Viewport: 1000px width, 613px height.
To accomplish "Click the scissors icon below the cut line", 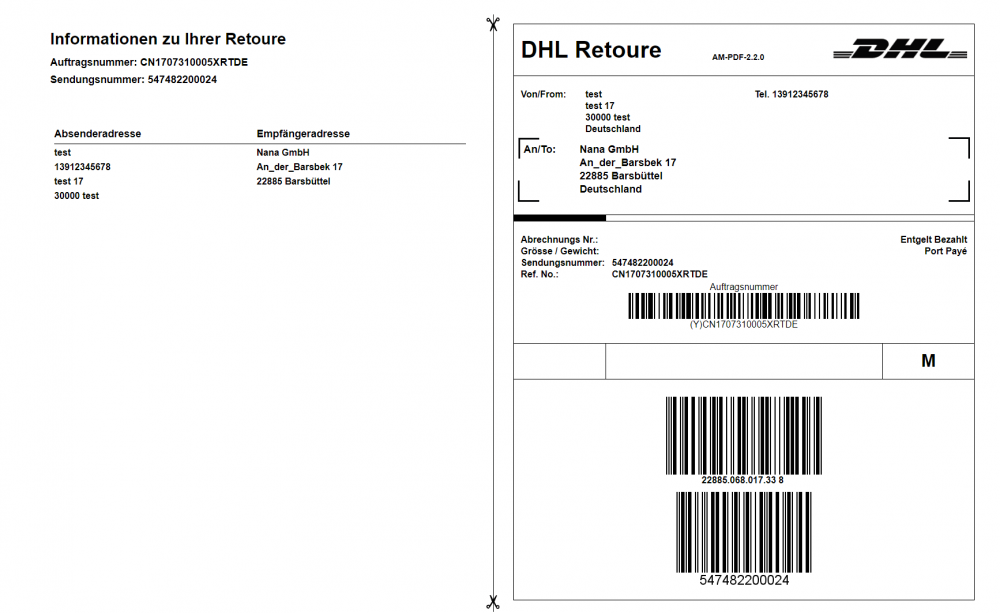I will click(492, 603).
